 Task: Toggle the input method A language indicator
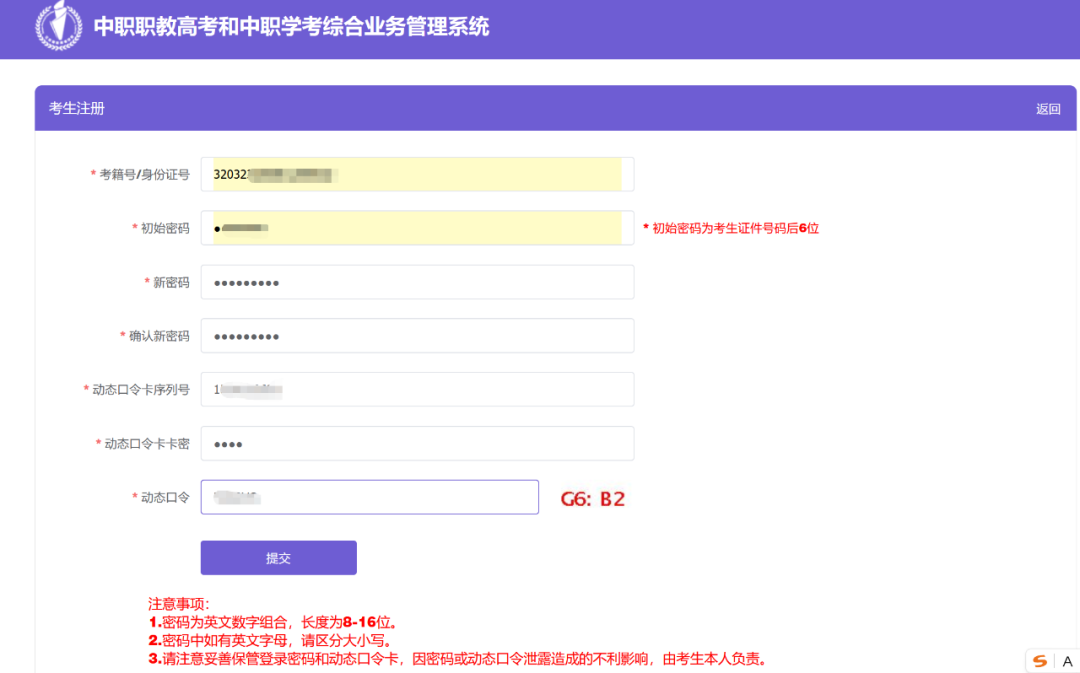(1067, 661)
